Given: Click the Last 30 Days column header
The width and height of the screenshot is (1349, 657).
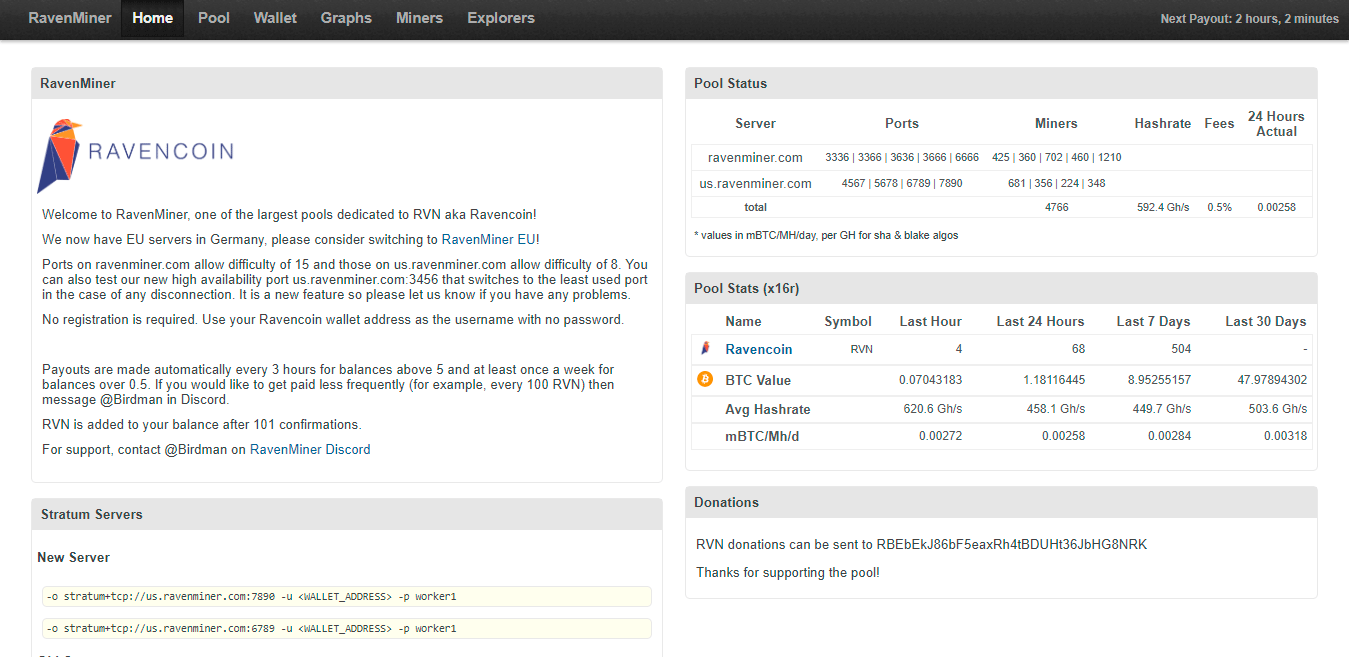Looking at the screenshot, I should coord(1266,321).
